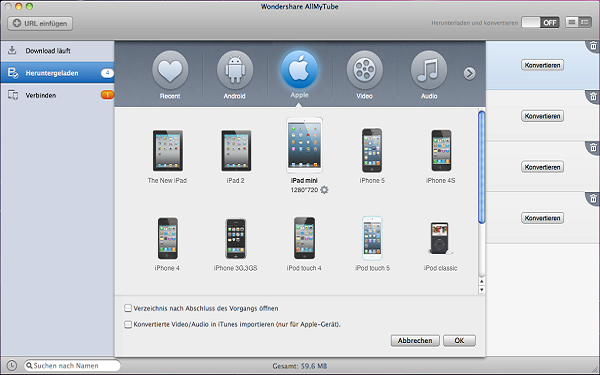The width and height of the screenshot is (600, 375).
Task: Click the scrollbar down arrow
Action: [481, 290]
